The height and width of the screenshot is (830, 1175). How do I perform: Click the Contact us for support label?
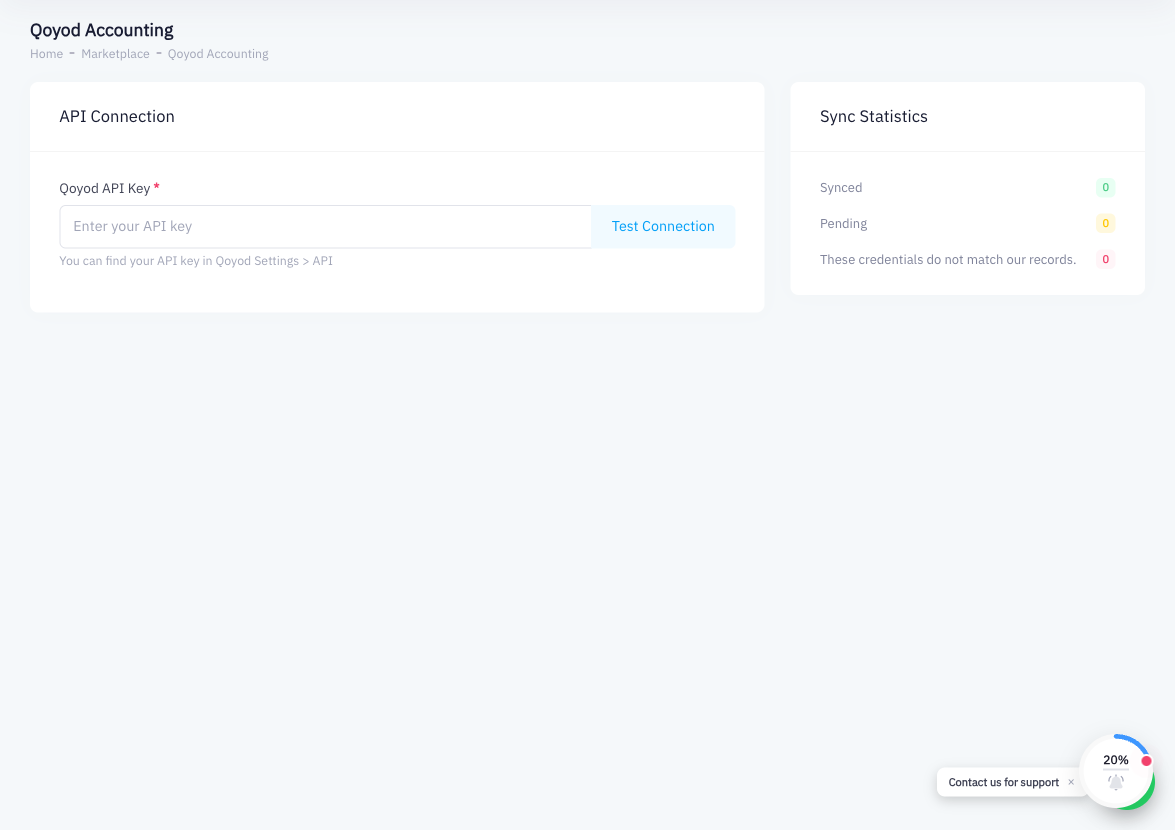pos(1003,782)
